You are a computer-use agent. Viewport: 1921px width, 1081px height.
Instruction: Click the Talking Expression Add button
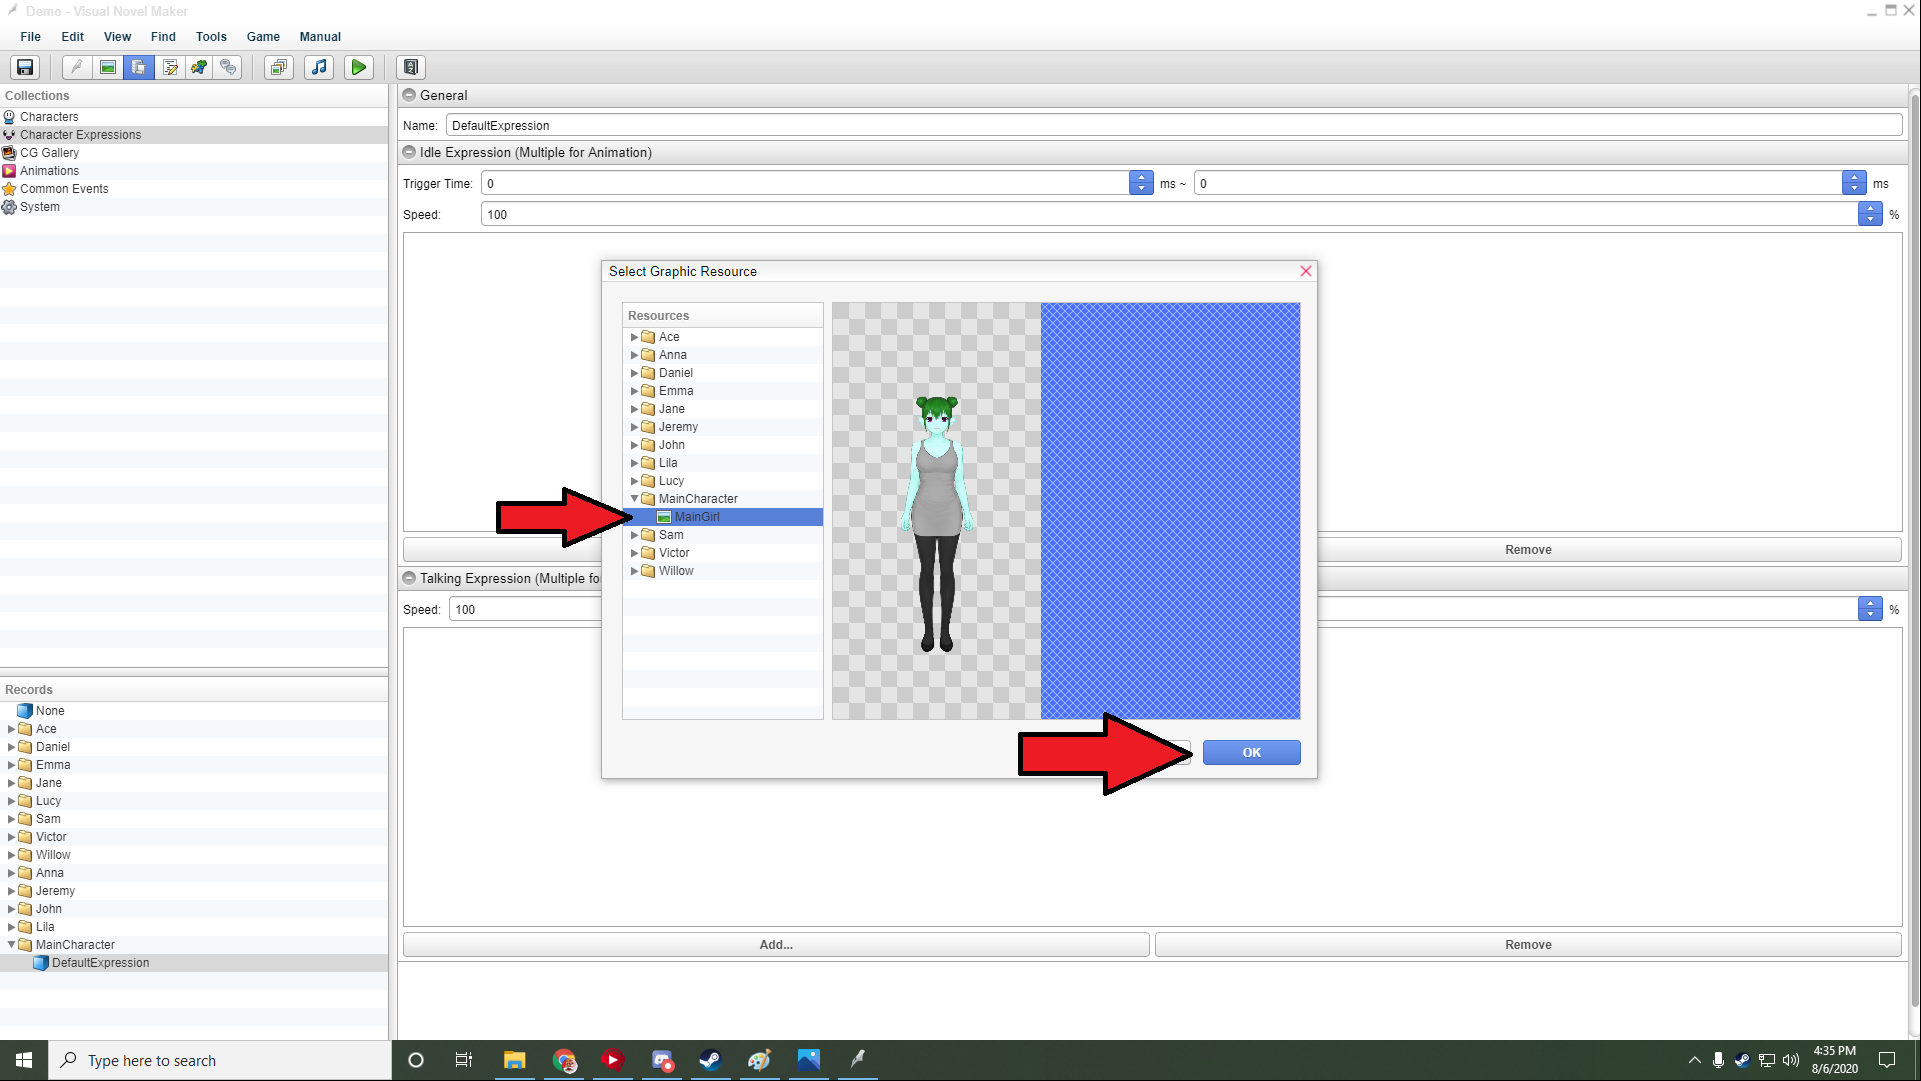coord(776,945)
